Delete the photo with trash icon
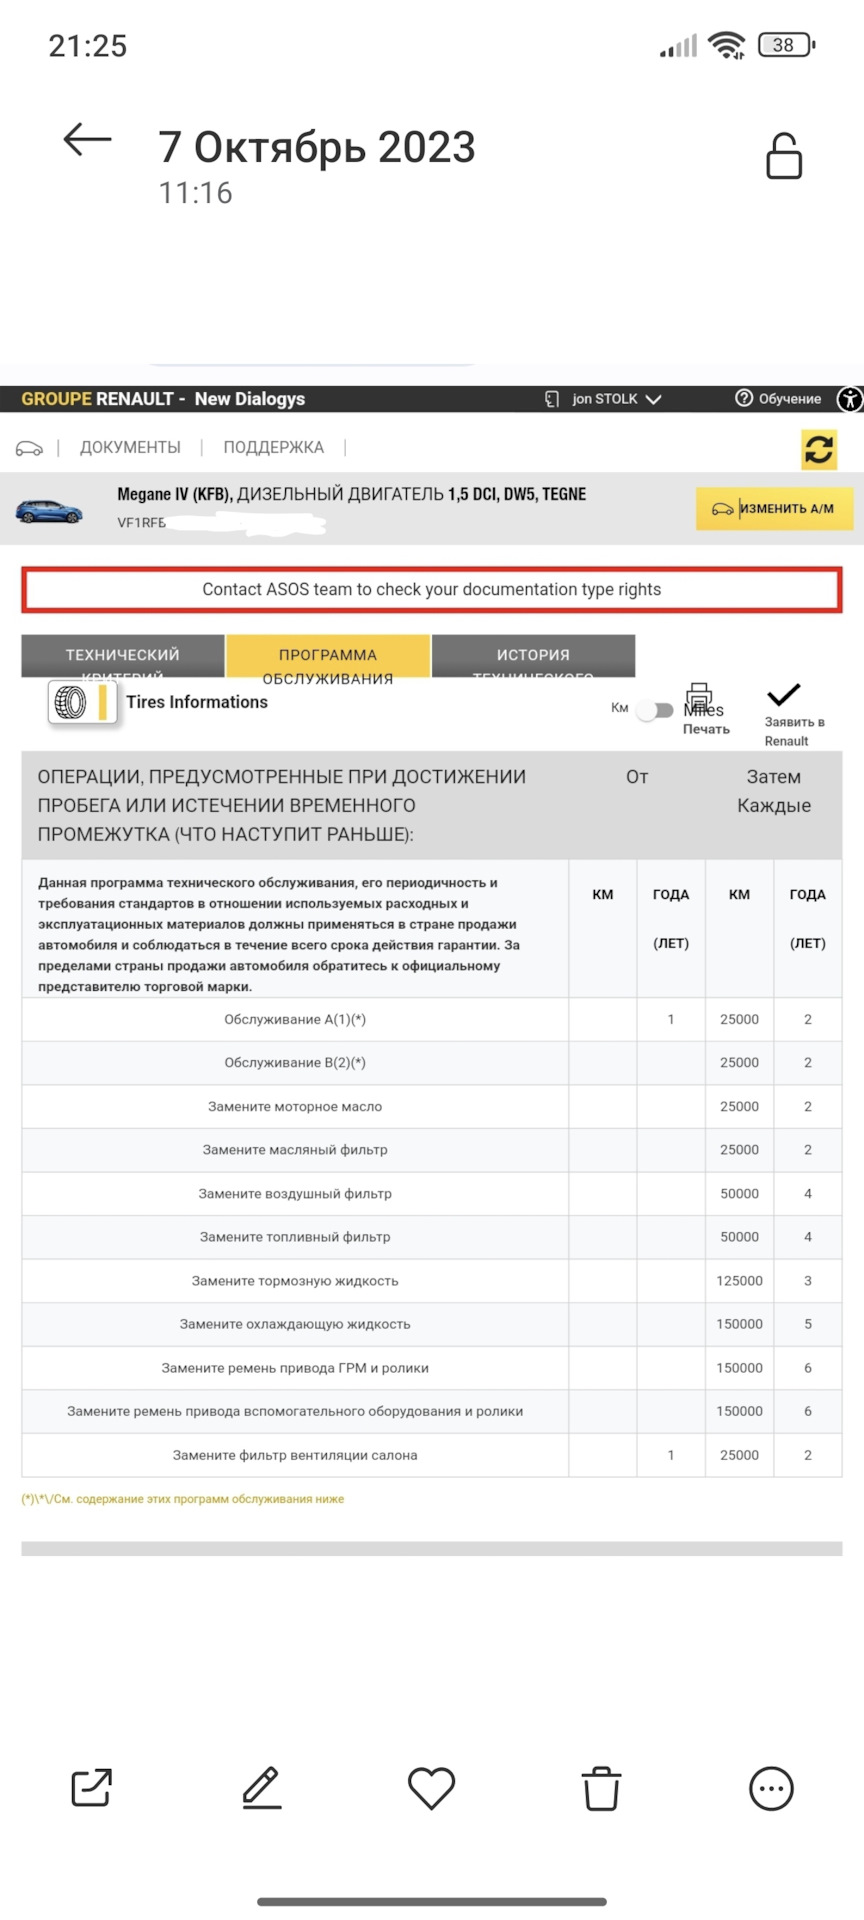Viewport: 864px width, 1920px height. pos(601,1788)
